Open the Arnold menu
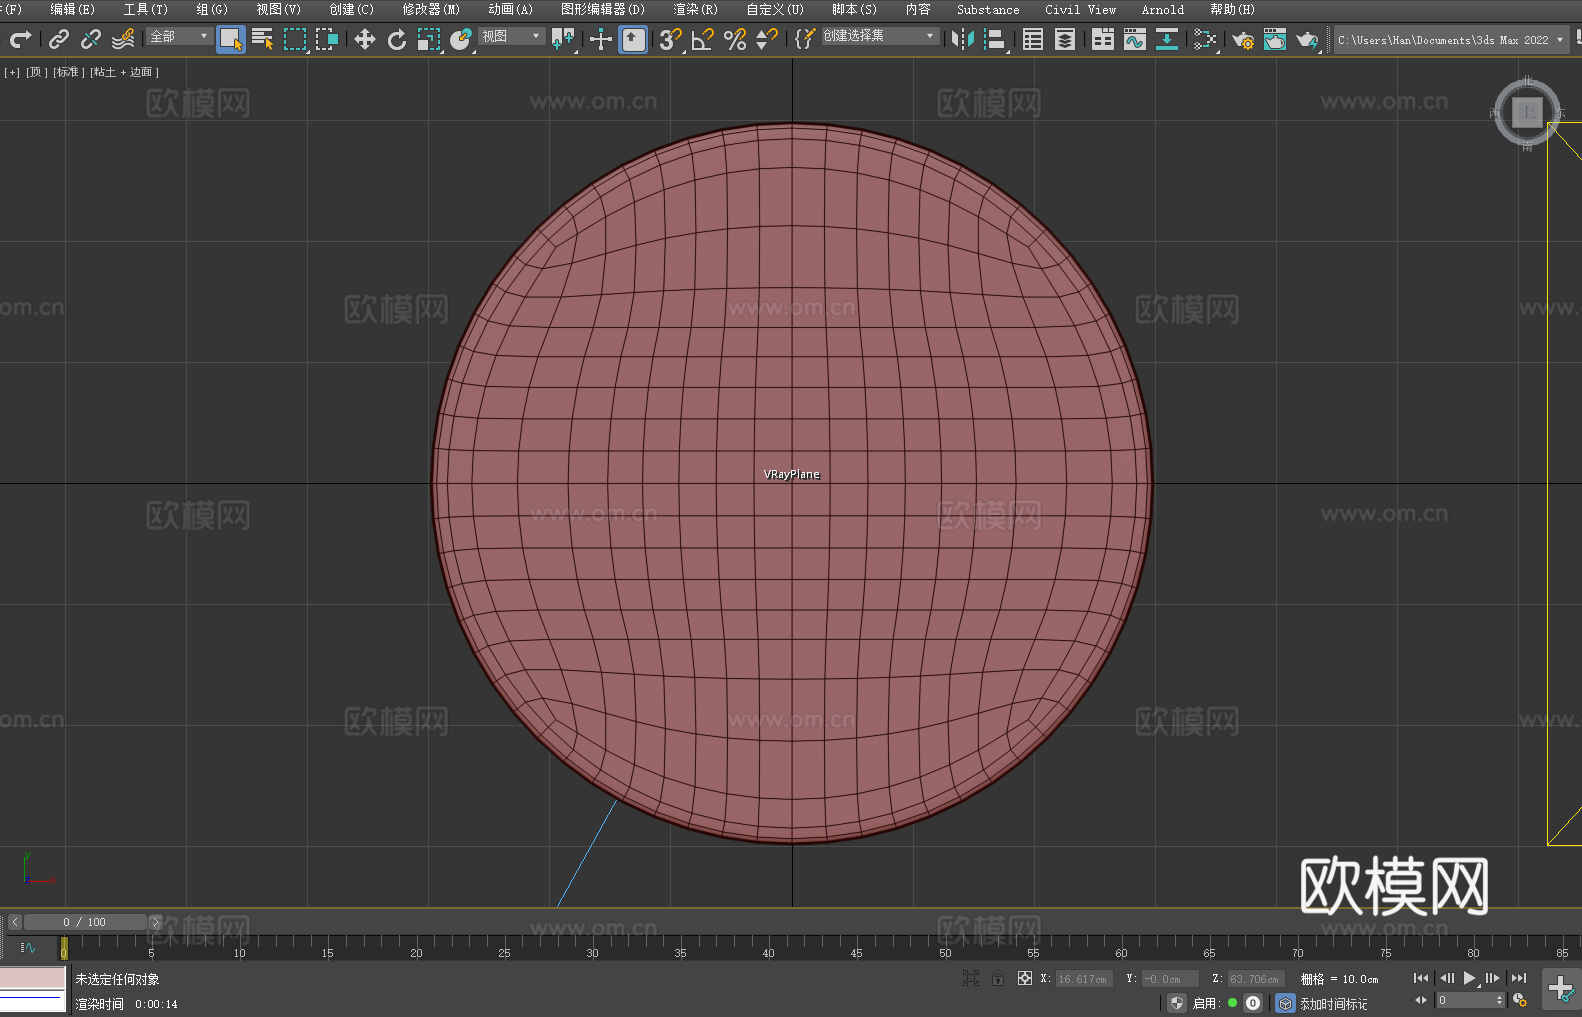 pos(1162,9)
